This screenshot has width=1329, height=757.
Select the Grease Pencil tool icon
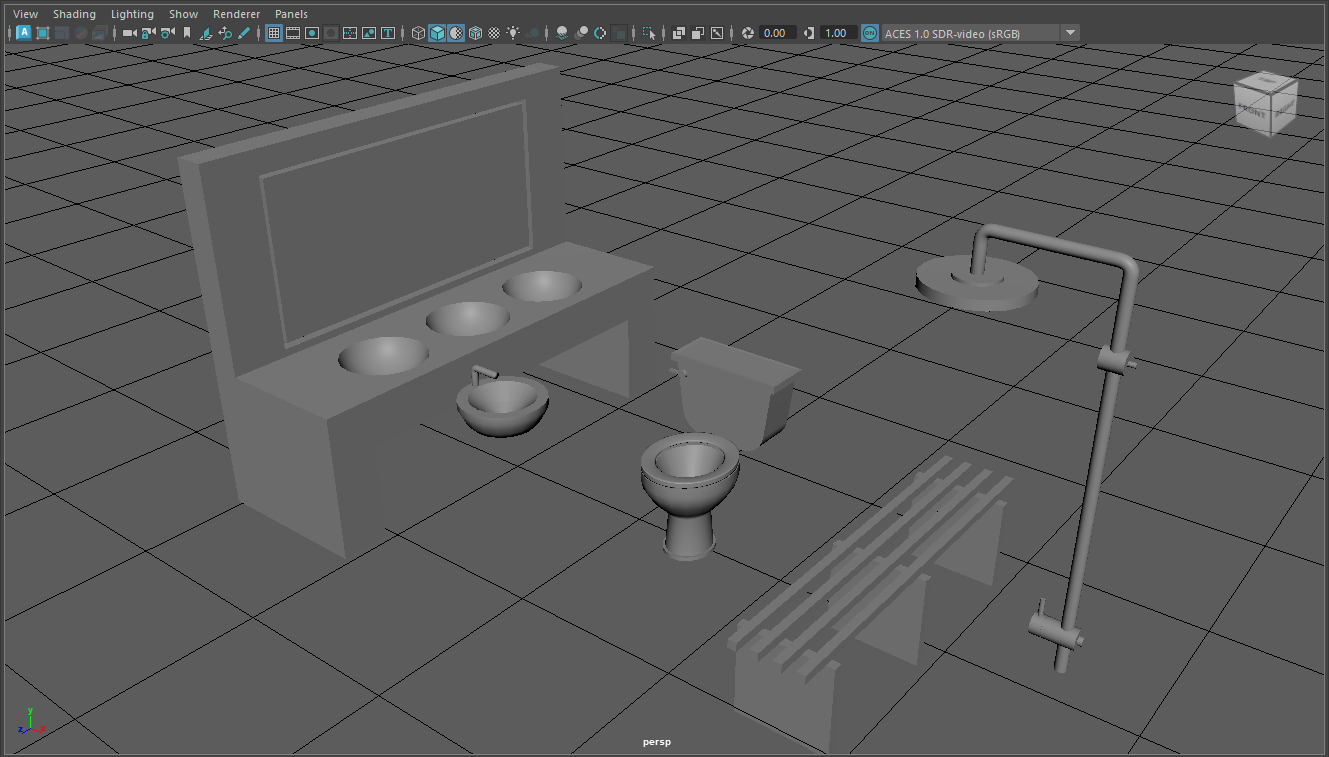click(x=243, y=33)
